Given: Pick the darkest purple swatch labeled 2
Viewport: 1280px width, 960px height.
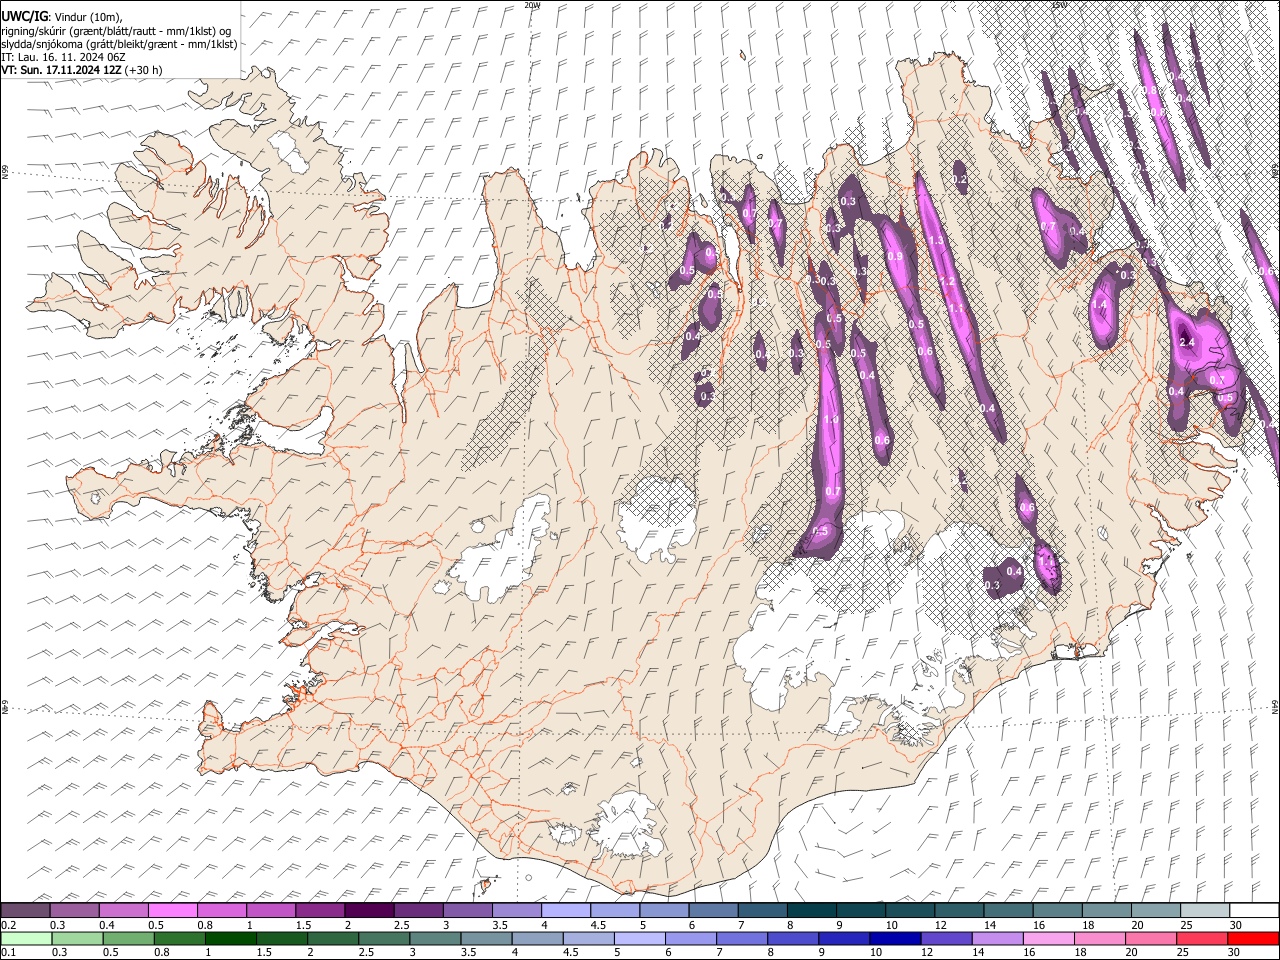Looking at the screenshot, I should click(368, 911).
